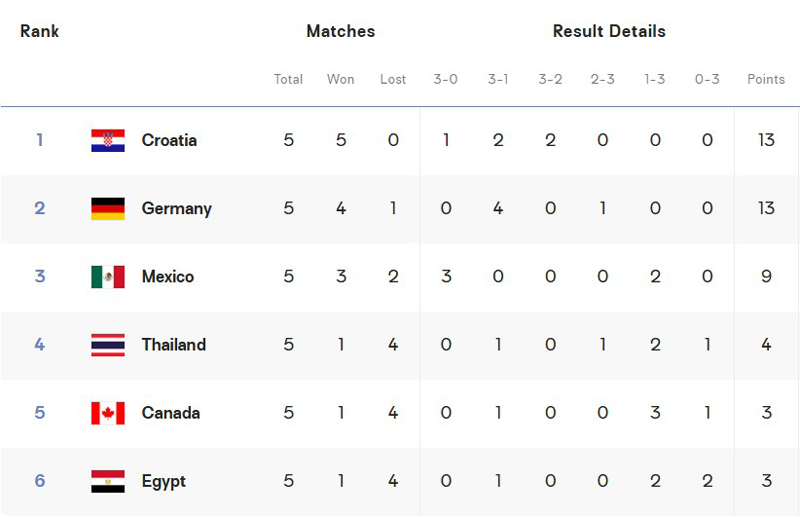Click the Egypt flag icon
This screenshot has width=800, height=517.
[108, 481]
